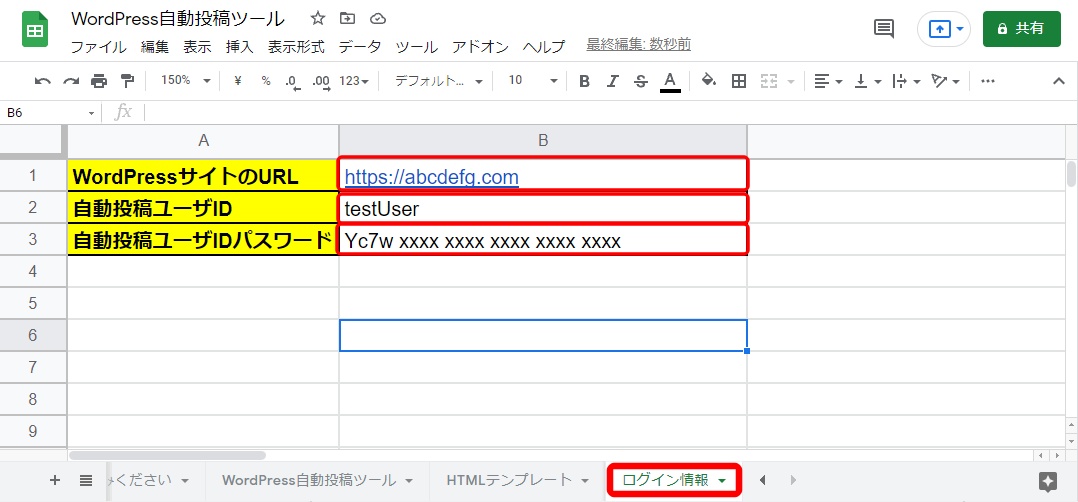This screenshot has height=502, width=1078.
Task: Toggle italic formatting
Action: pyautogui.click(x=613, y=81)
